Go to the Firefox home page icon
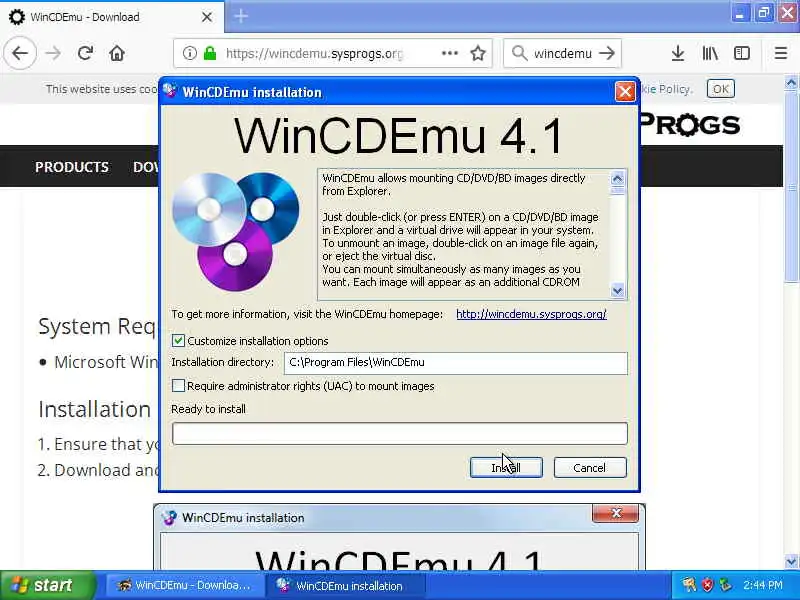The height and width of the screenshot is (600, 800). 117,53
